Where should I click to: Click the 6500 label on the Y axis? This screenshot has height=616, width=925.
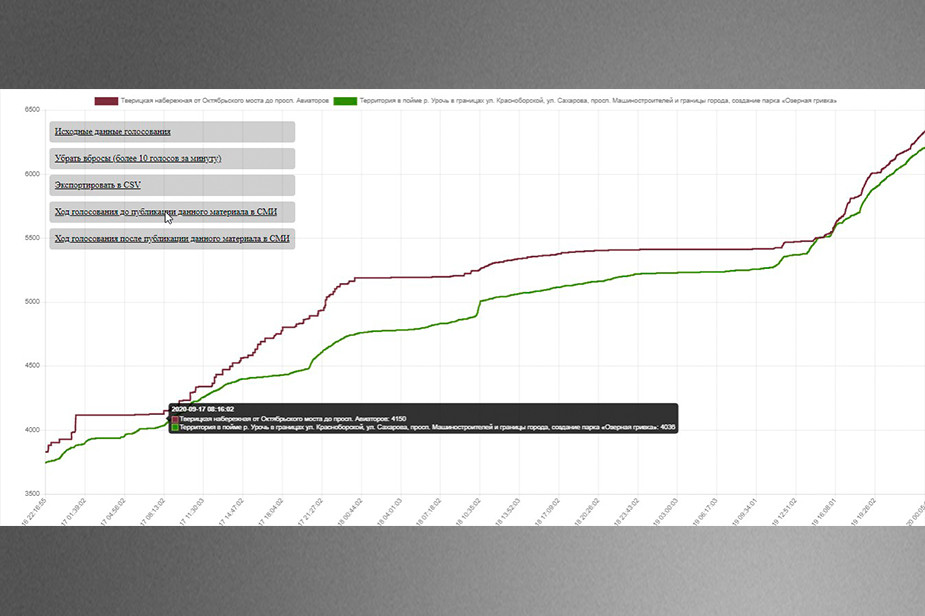(x=31, y=110)
